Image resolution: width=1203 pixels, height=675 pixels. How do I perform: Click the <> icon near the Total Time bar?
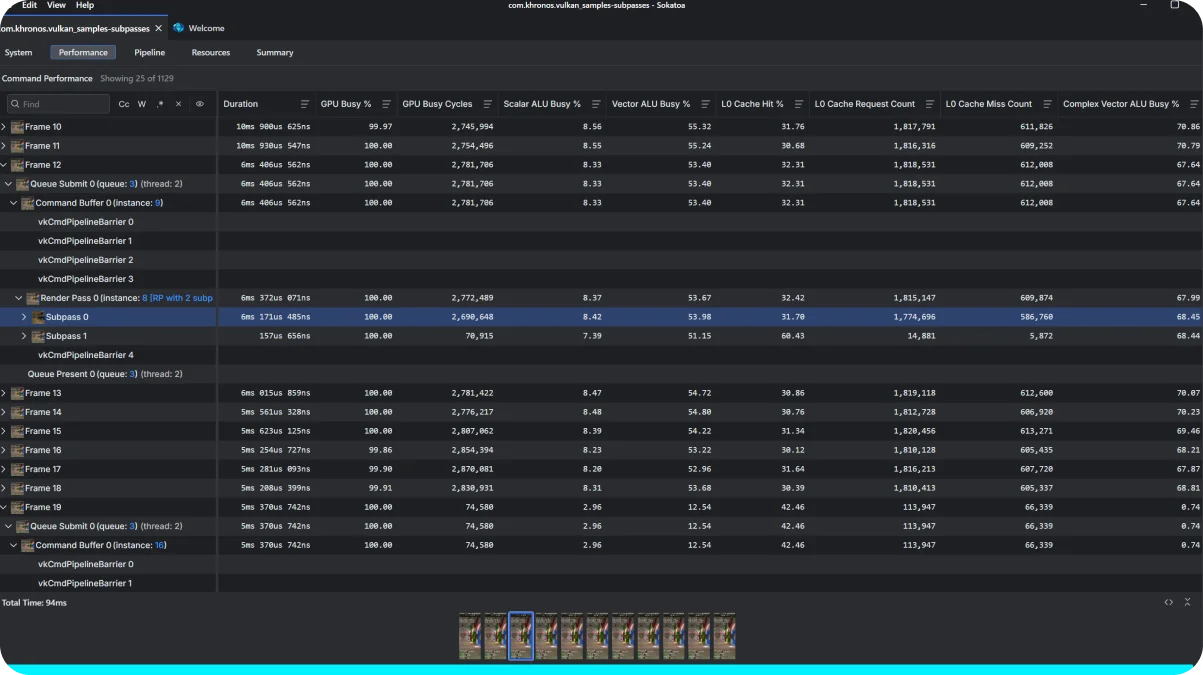[x=1167, y=602]
